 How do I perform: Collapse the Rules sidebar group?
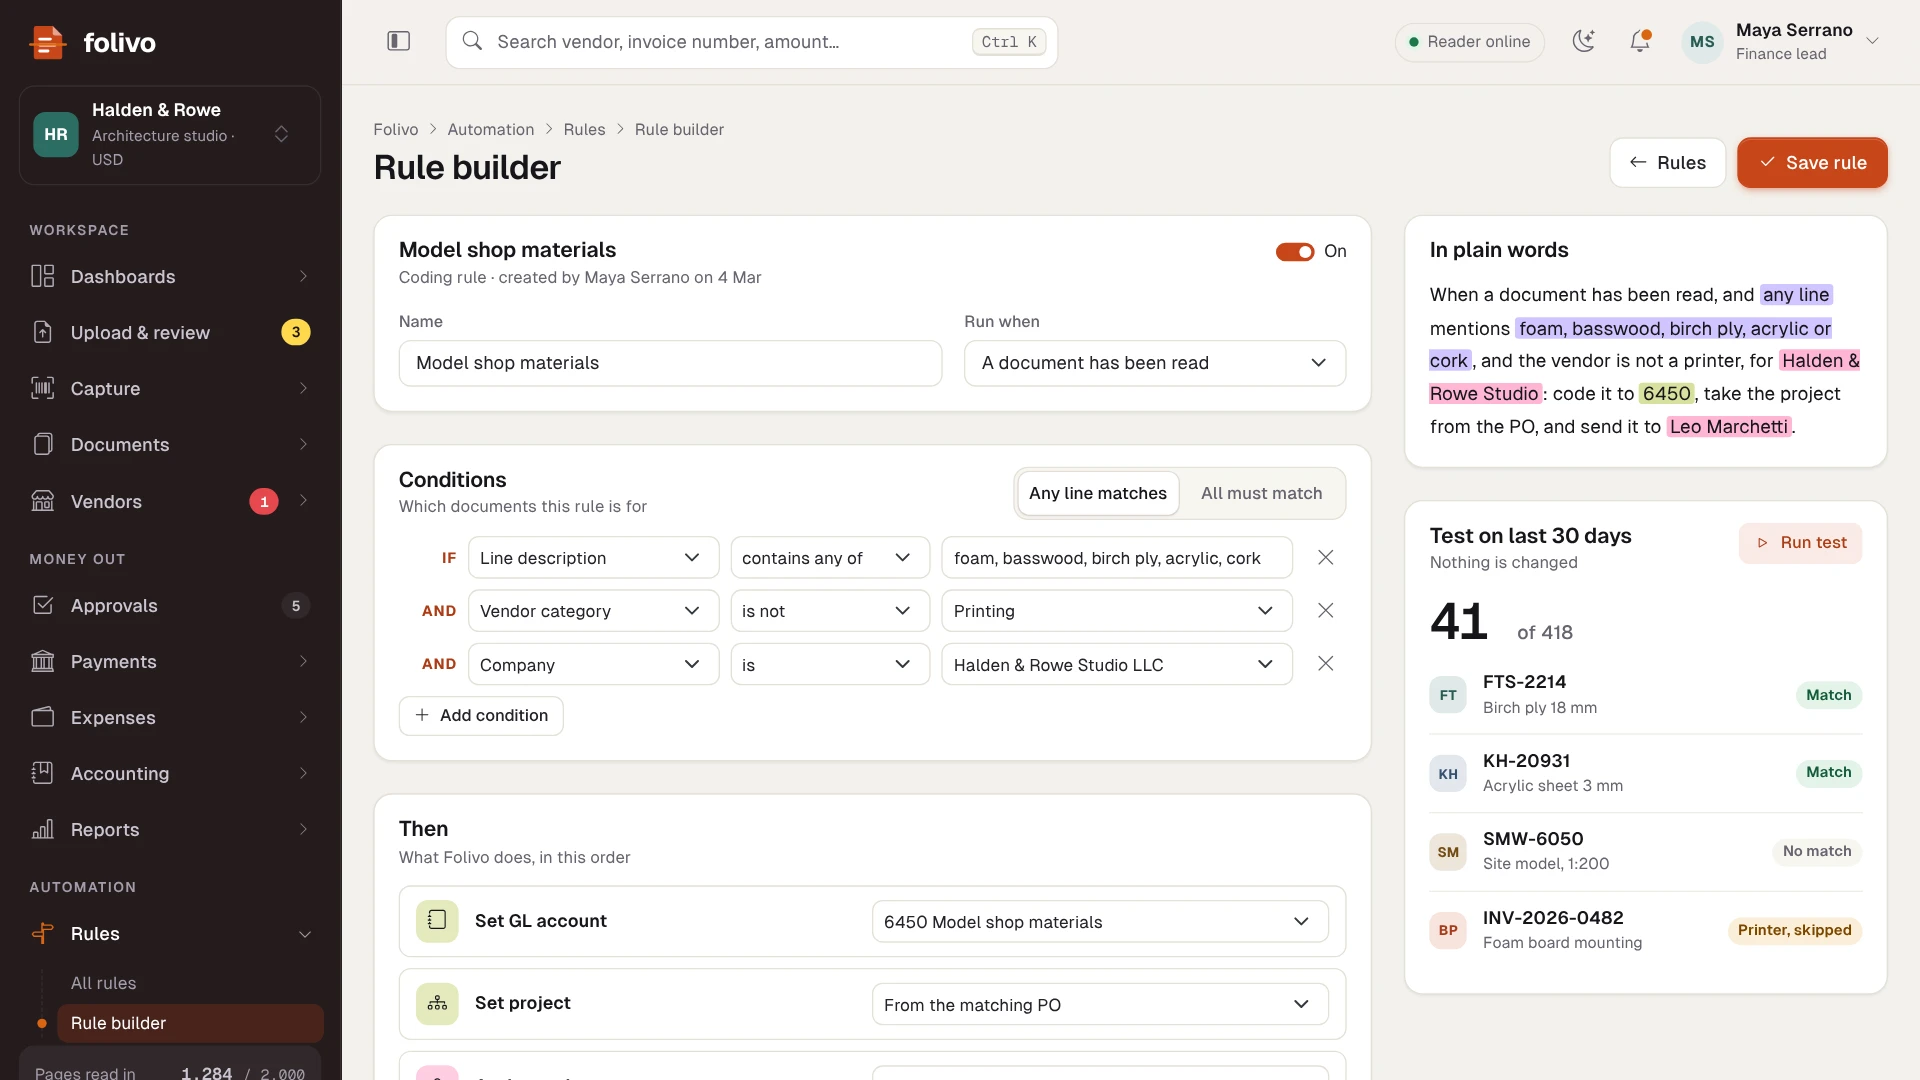(170, 933)
